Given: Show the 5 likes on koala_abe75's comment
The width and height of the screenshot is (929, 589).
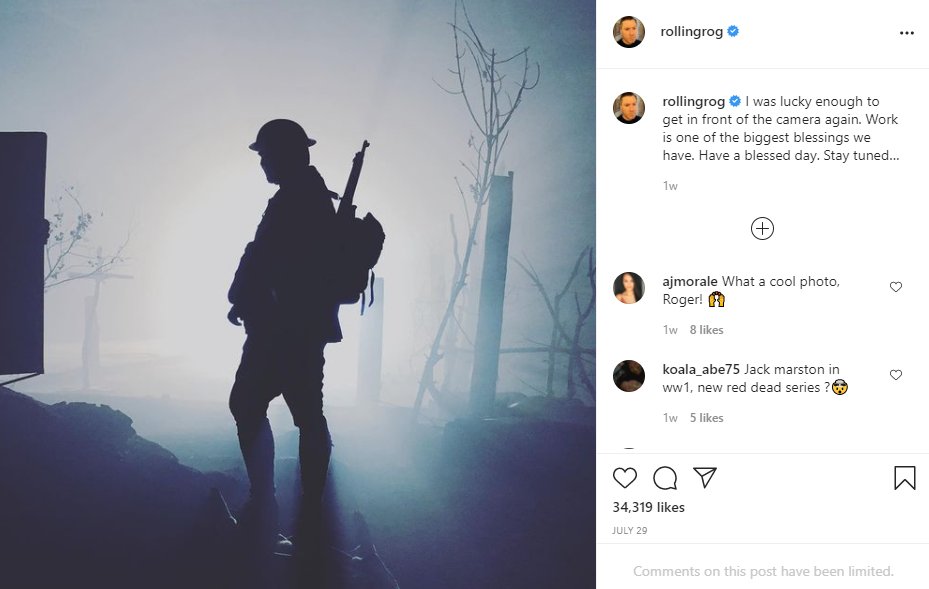Looking at the screenshot, I should 706,418.
